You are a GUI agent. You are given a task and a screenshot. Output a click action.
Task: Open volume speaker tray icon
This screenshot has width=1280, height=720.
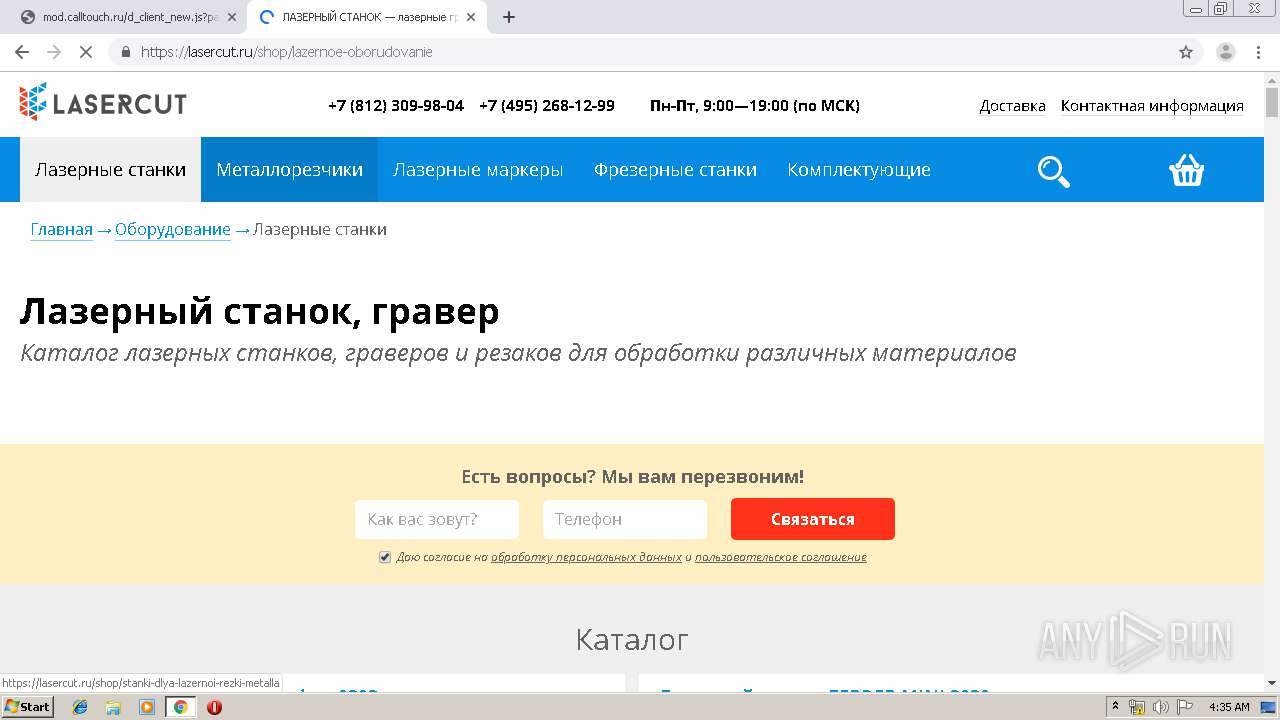(1161, 707)
